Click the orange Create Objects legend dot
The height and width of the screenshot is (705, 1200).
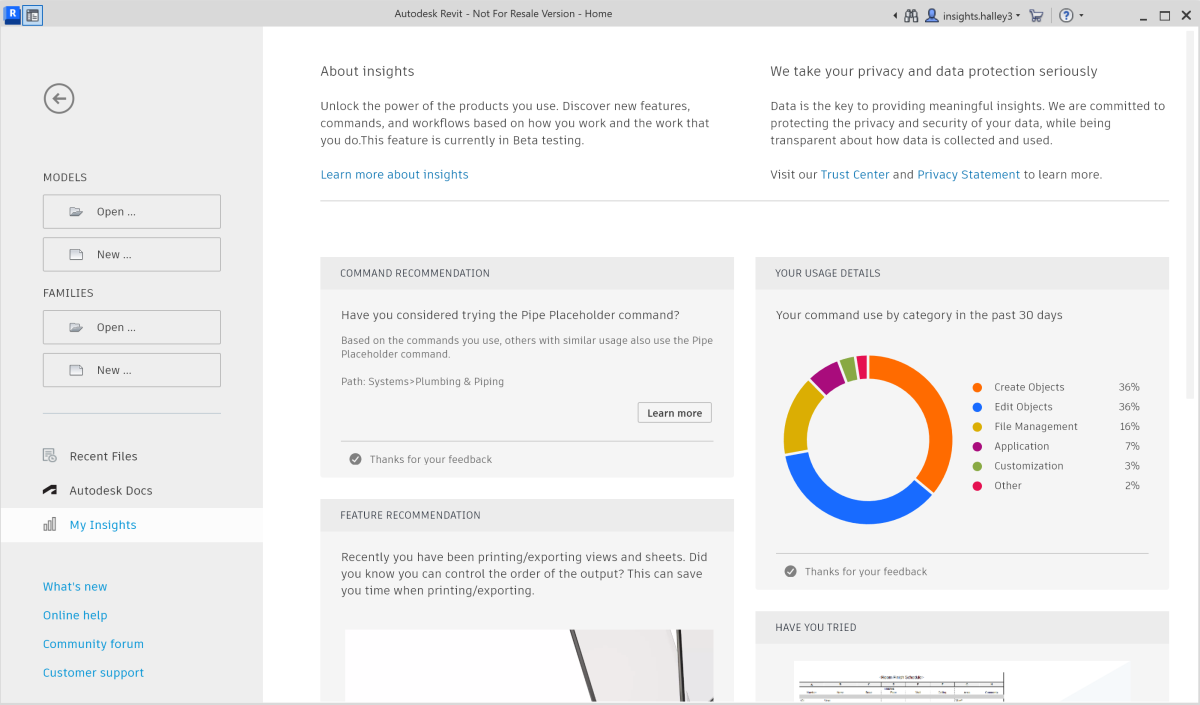click(x=977, y=387)
